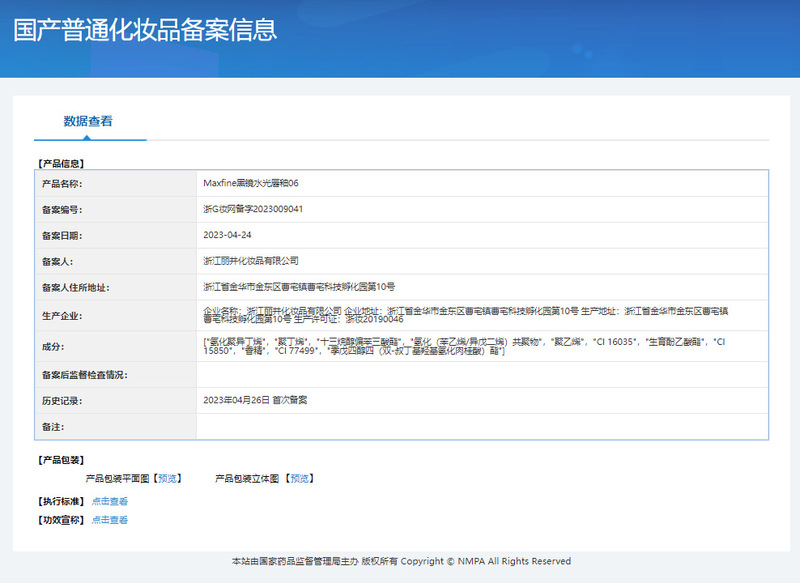The image size is (800, 583).
Task: Click the 【产品包装】 section heading
Action: [61, 460]
